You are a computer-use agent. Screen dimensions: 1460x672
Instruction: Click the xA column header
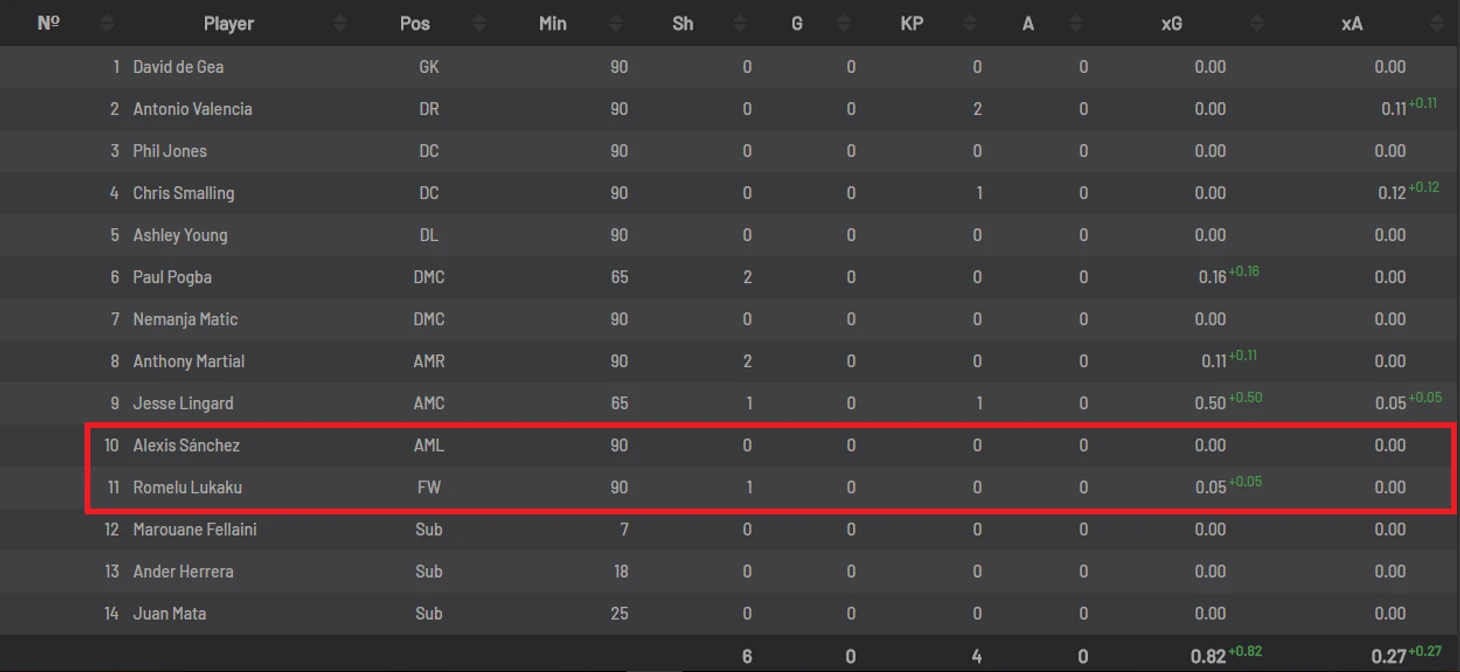(1352, 23)
